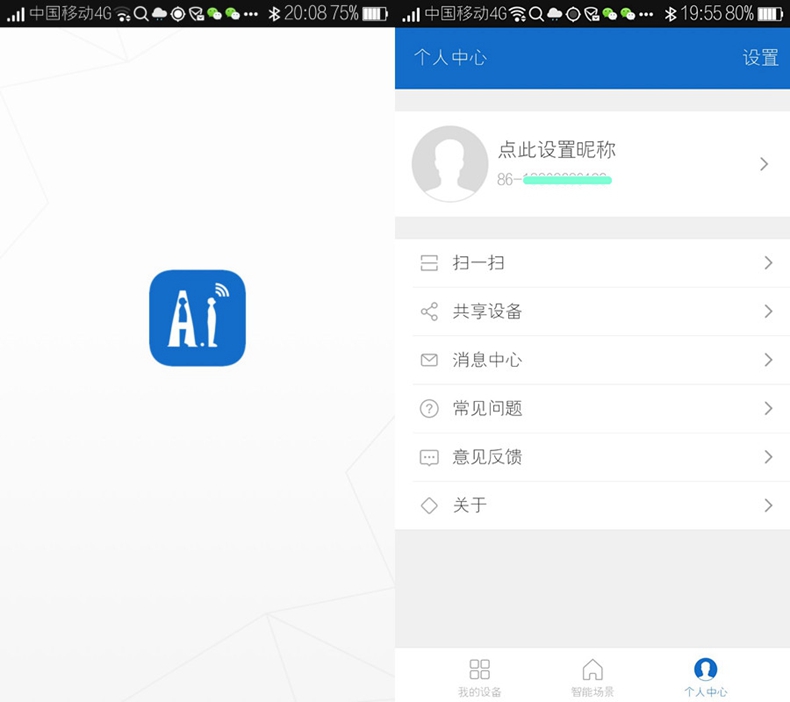Image resolution: width=790 pixels, height=702 pixels.
Task: Open the 我的设备 tab
Action: pos(480,677)
